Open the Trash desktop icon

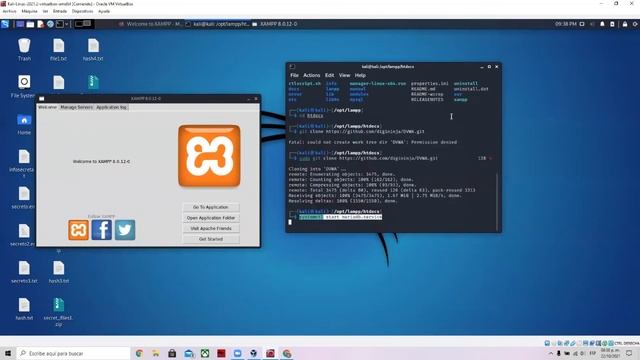click(x=24, y=49)
